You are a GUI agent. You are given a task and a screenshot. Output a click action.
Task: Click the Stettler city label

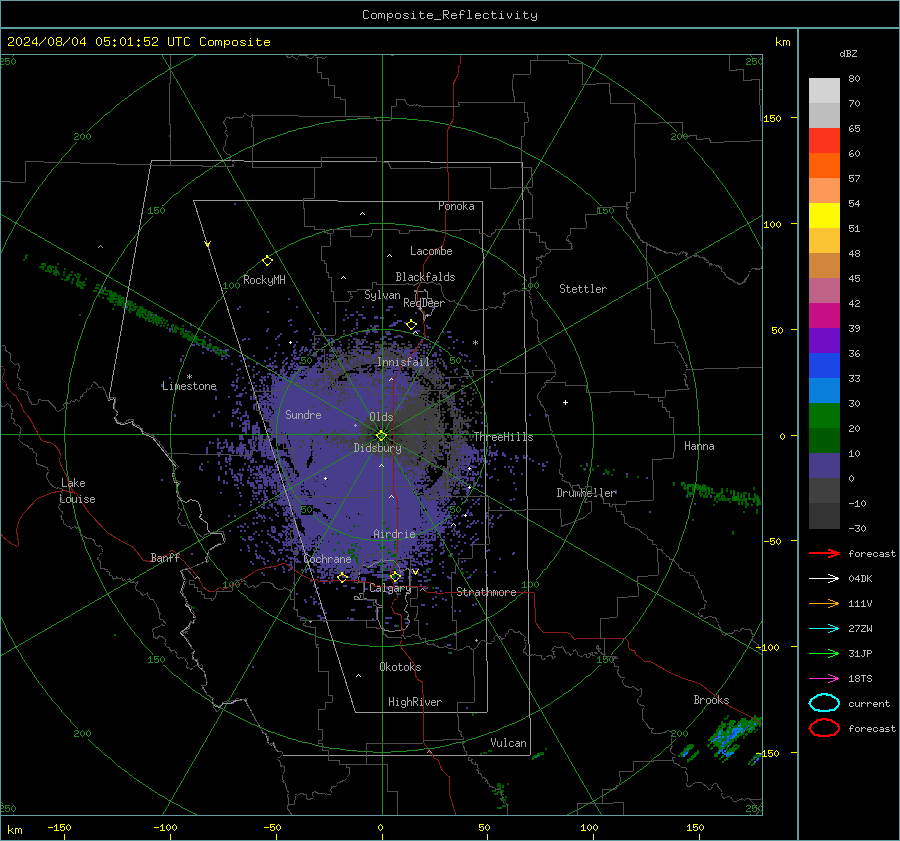583,289
